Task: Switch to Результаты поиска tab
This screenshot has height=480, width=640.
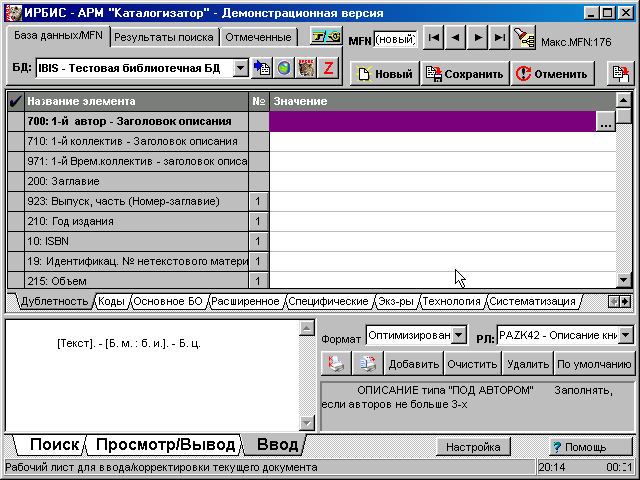Action: (162, 37)
